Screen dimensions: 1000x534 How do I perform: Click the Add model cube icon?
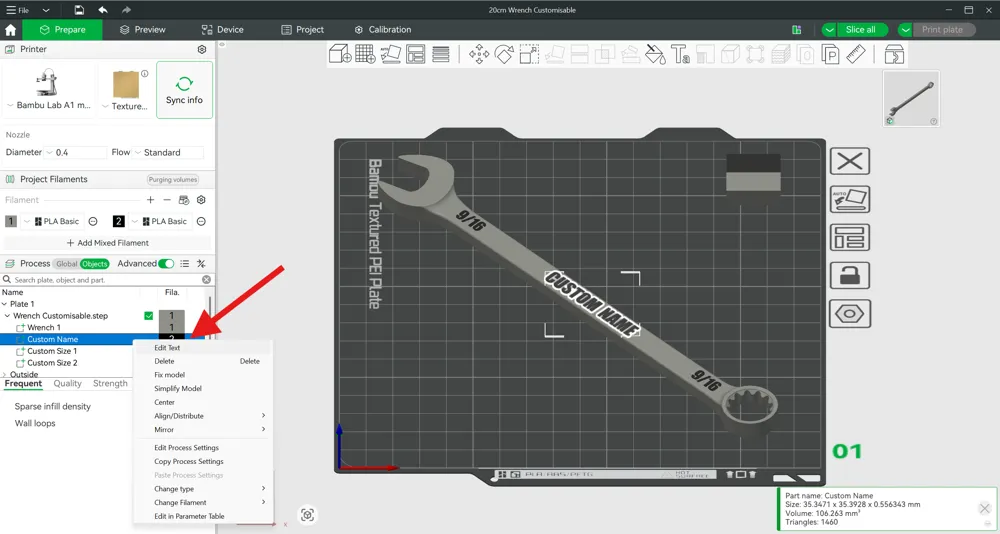point(341,54)
